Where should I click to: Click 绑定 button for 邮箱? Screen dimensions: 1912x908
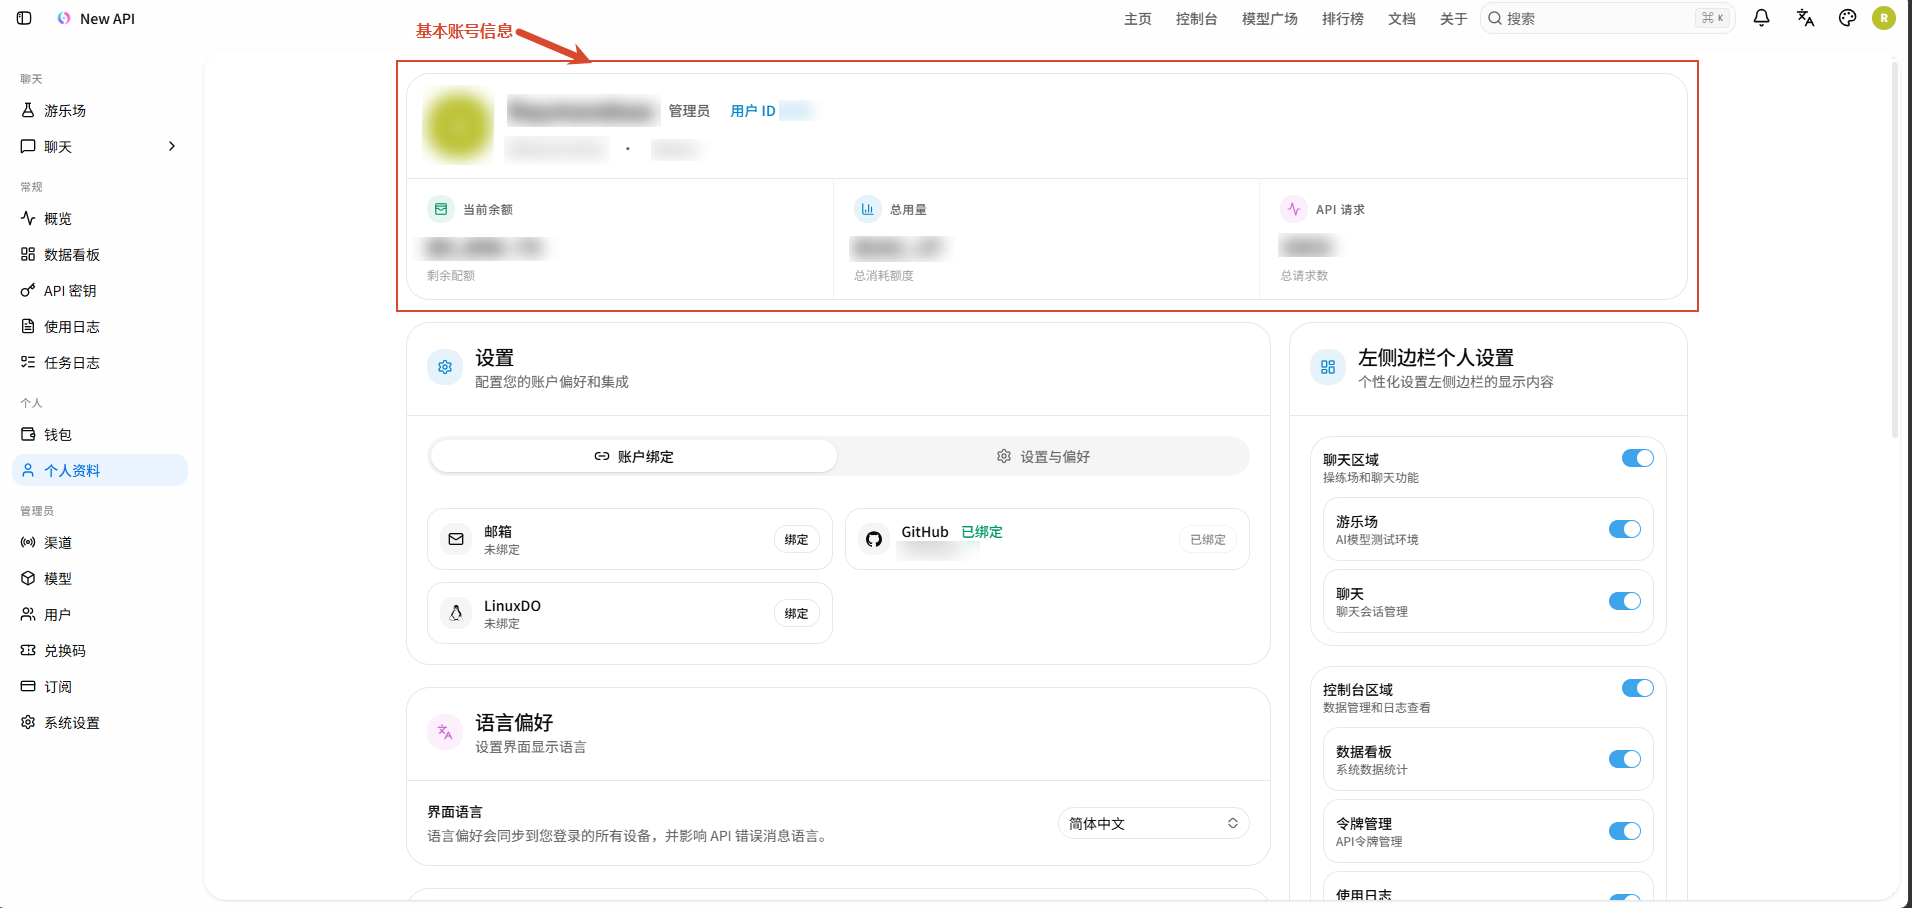pyautogui.click(x=796, y=539)
